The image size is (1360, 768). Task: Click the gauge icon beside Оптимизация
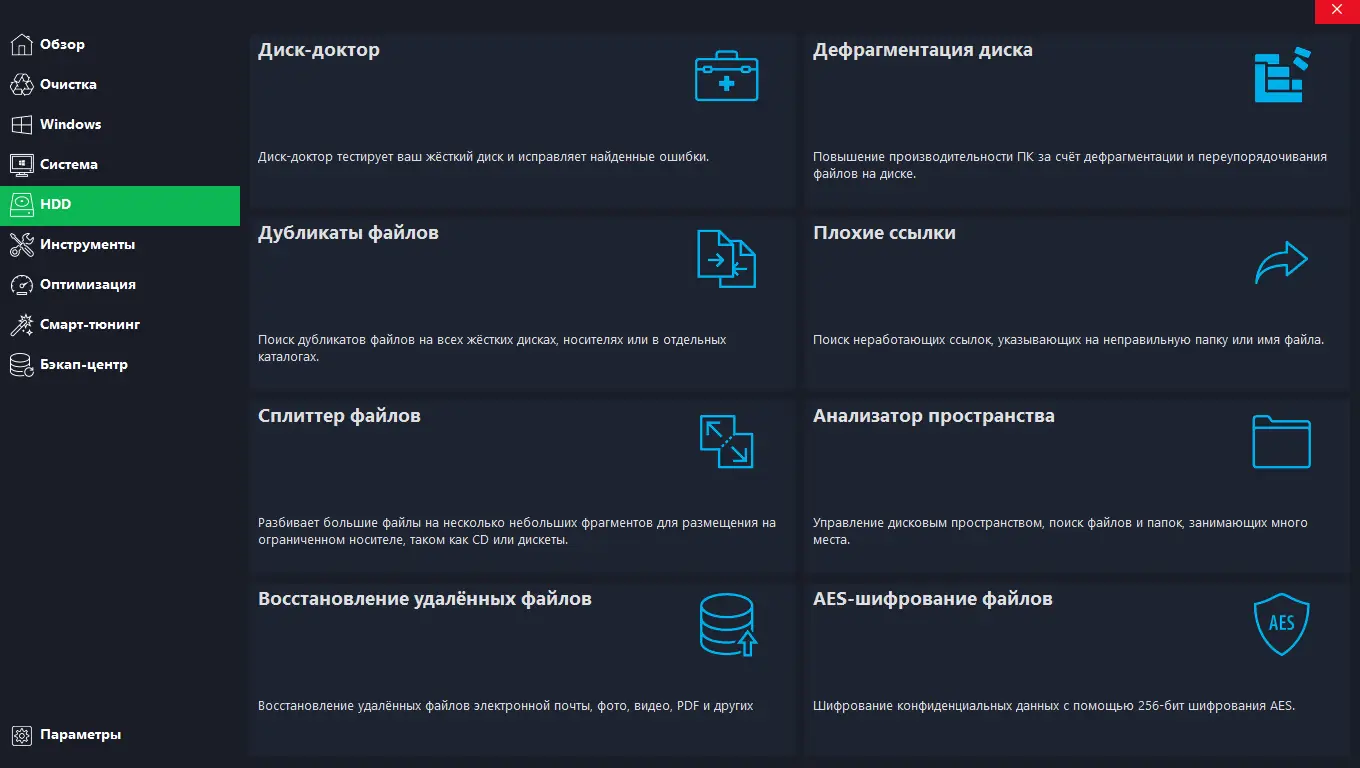click(x=21, y=284)
